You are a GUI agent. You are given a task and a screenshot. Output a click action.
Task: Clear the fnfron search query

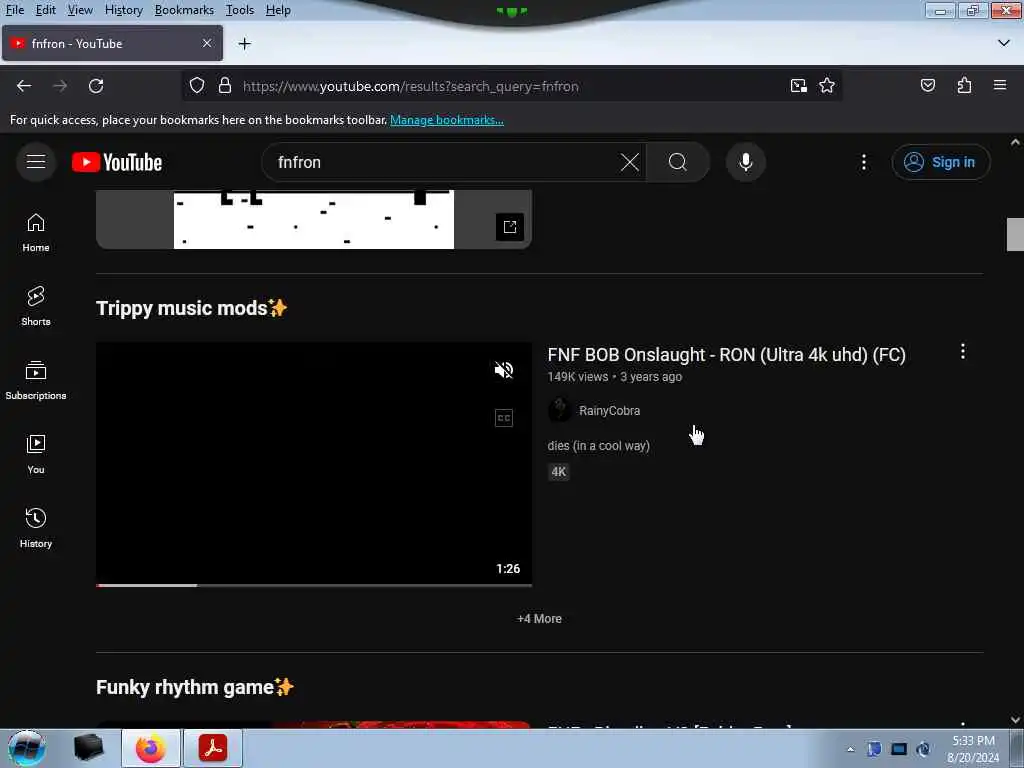coord(630,162)
